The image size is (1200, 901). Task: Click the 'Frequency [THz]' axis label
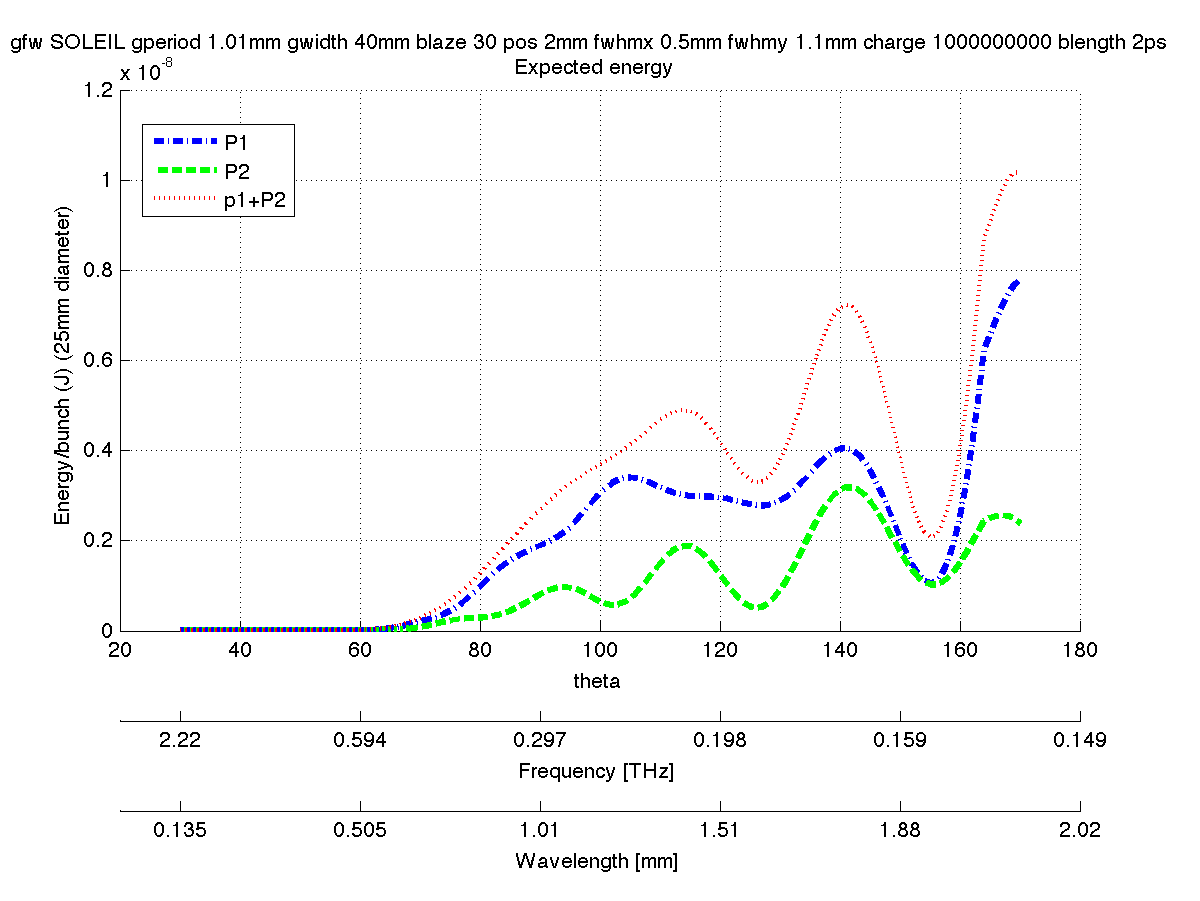point(596,771)
